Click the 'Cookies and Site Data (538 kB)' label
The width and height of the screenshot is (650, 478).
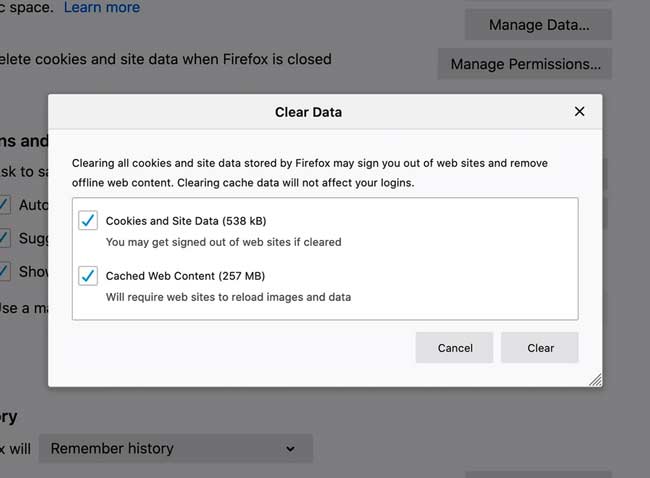(x=186, y=221)
